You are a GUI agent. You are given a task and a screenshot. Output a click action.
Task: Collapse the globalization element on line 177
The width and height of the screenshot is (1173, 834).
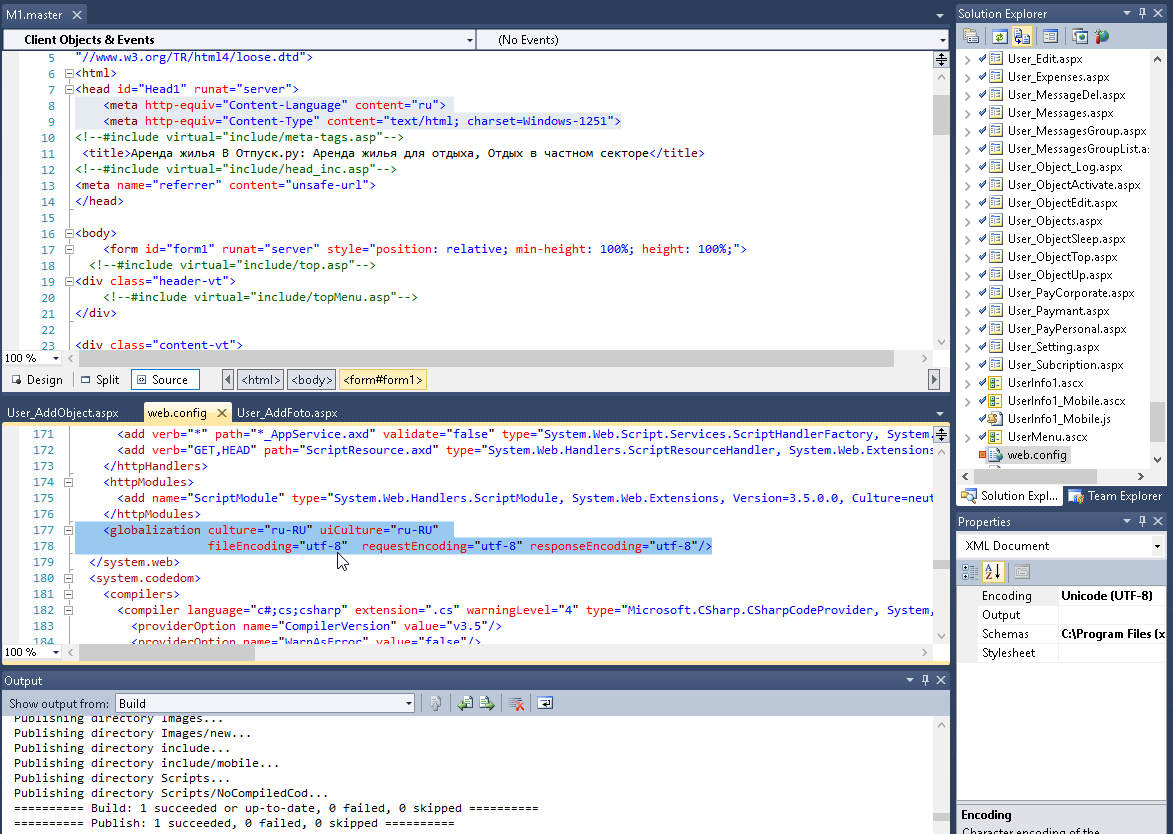(69, 530)
